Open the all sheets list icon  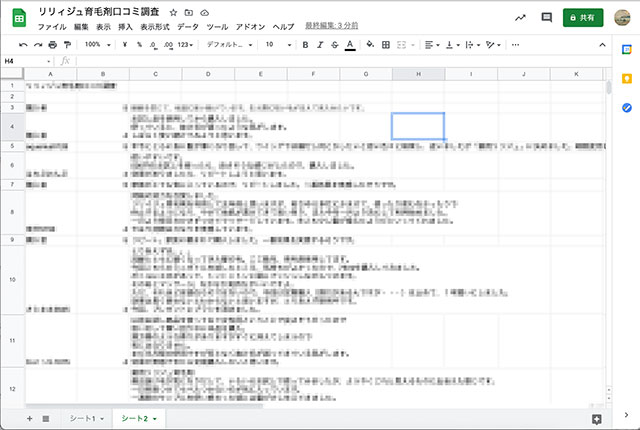[x=47, y=418]
